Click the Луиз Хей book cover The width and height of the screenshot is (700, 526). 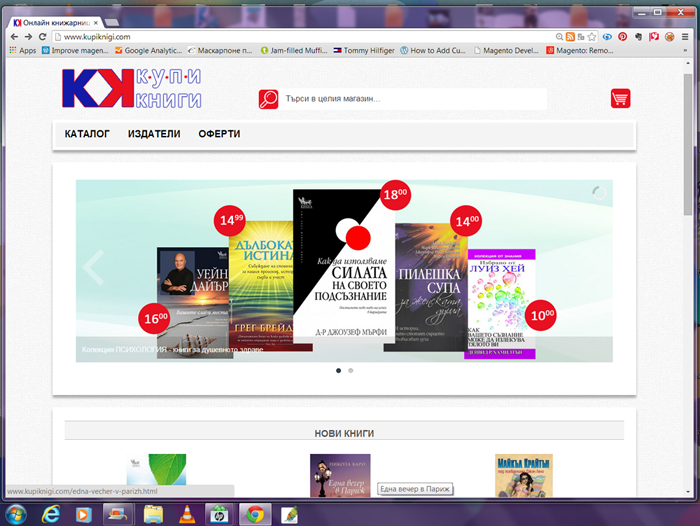point(501,304)
